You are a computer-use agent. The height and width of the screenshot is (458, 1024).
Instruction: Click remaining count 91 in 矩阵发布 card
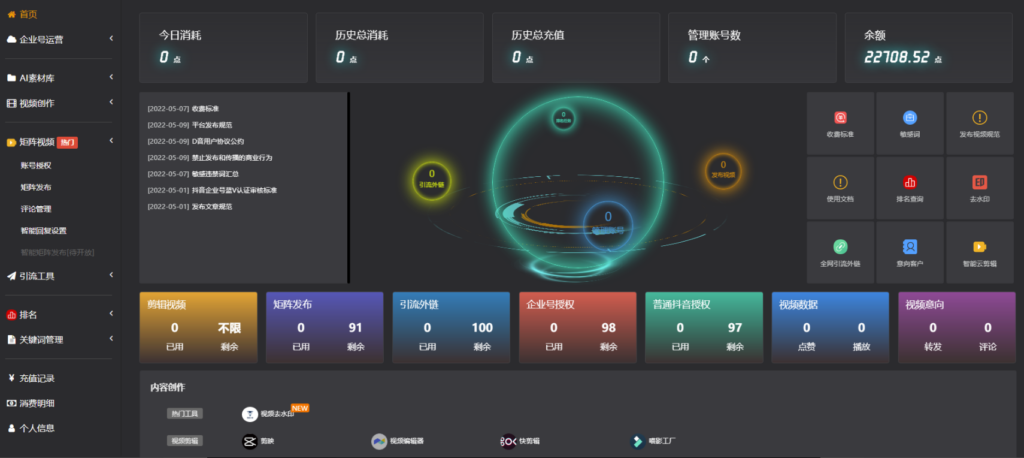click(356, 328)
